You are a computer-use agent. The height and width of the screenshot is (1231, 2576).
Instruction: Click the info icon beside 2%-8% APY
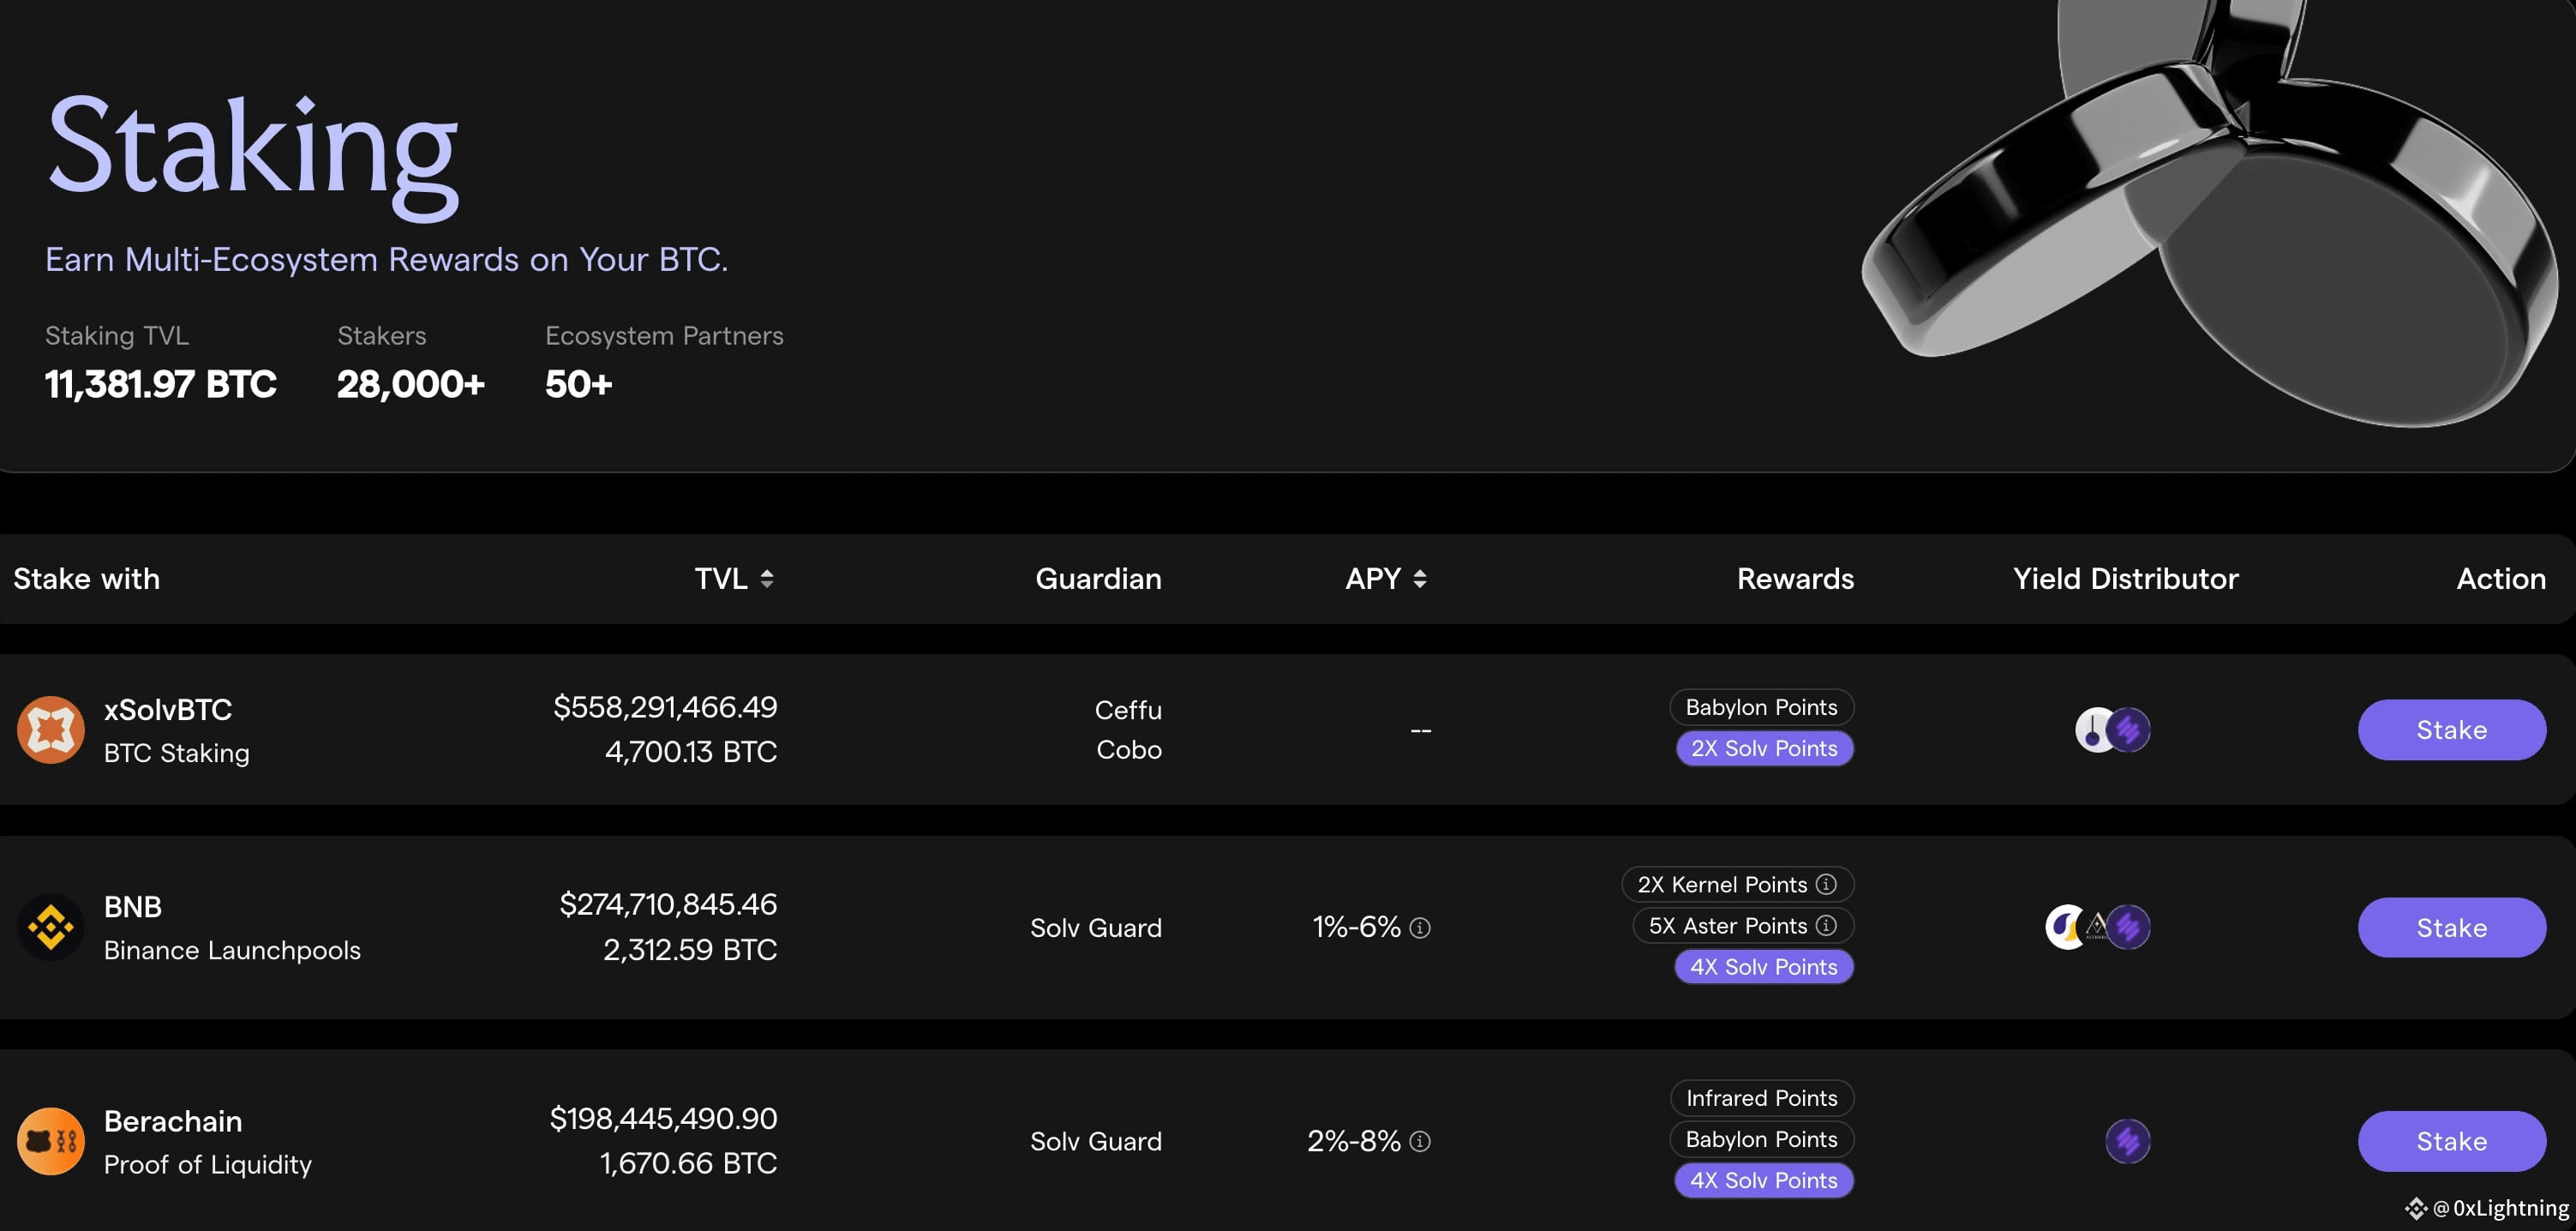(x=1420, y=1141)
